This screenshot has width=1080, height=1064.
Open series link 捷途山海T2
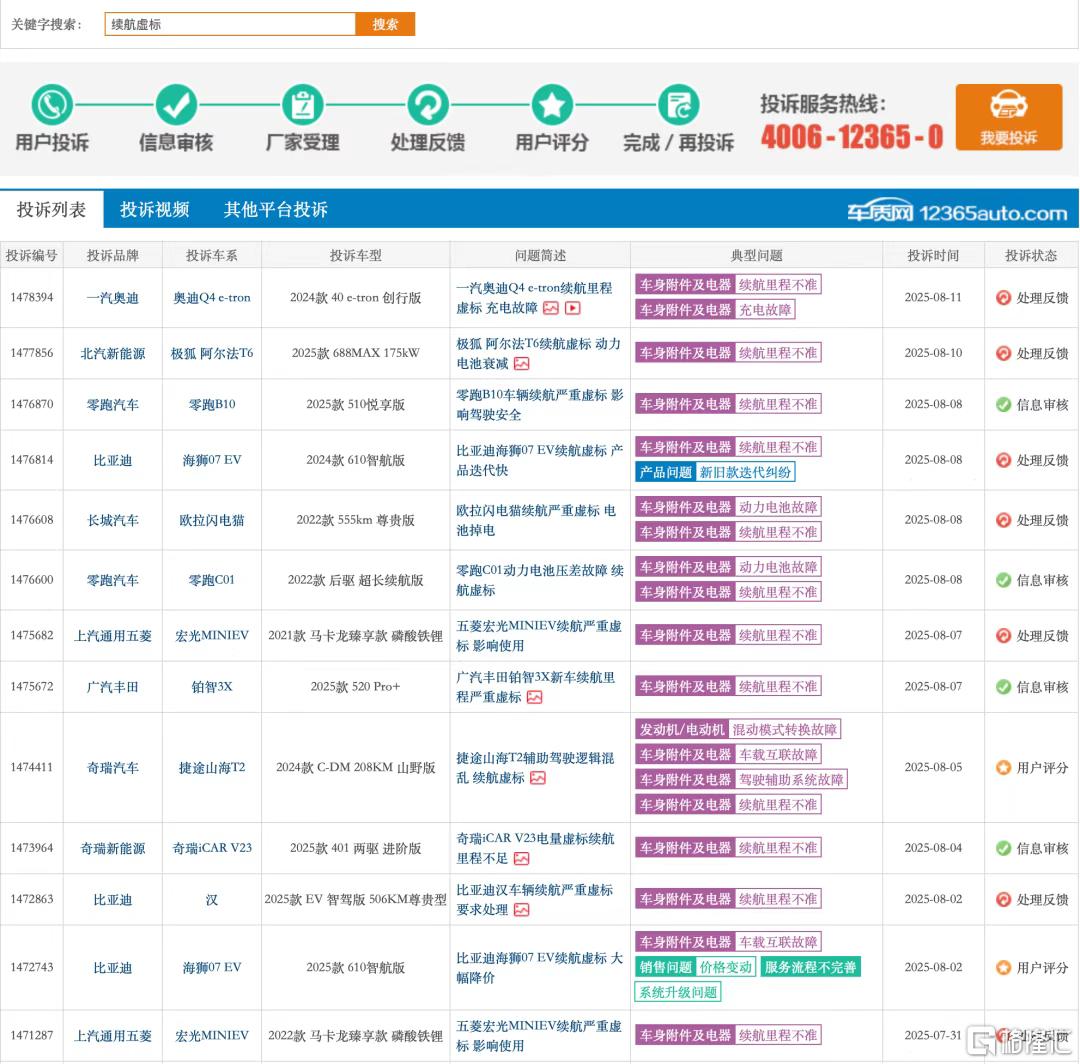[211, 767]
